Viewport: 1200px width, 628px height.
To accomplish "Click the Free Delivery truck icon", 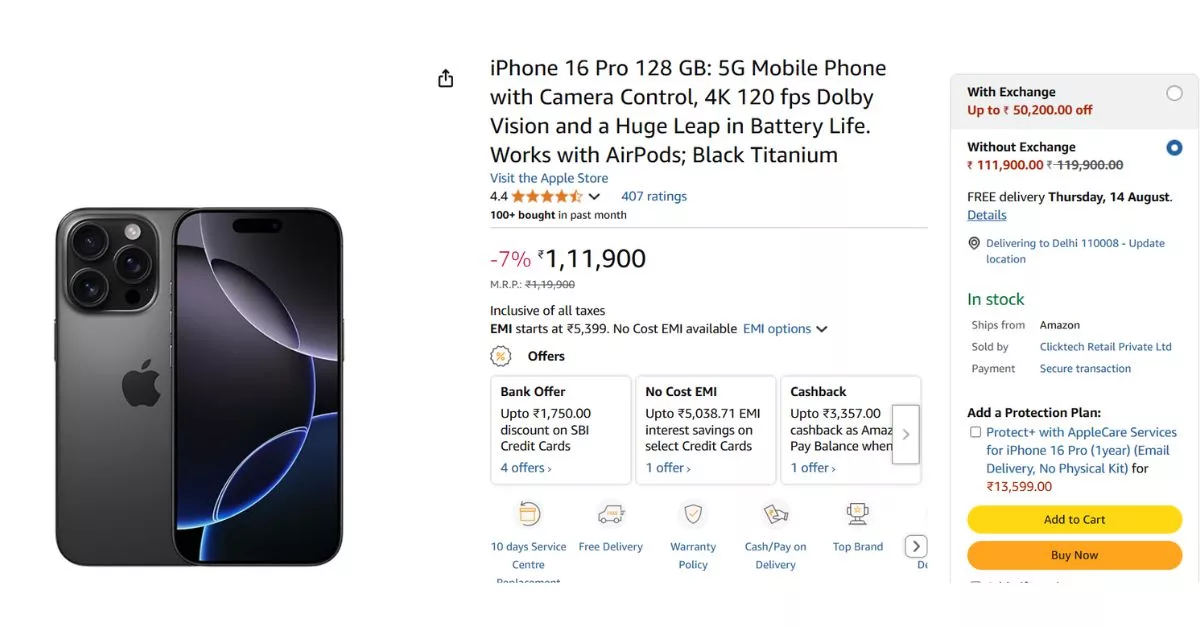I will (x=611, y=513).
